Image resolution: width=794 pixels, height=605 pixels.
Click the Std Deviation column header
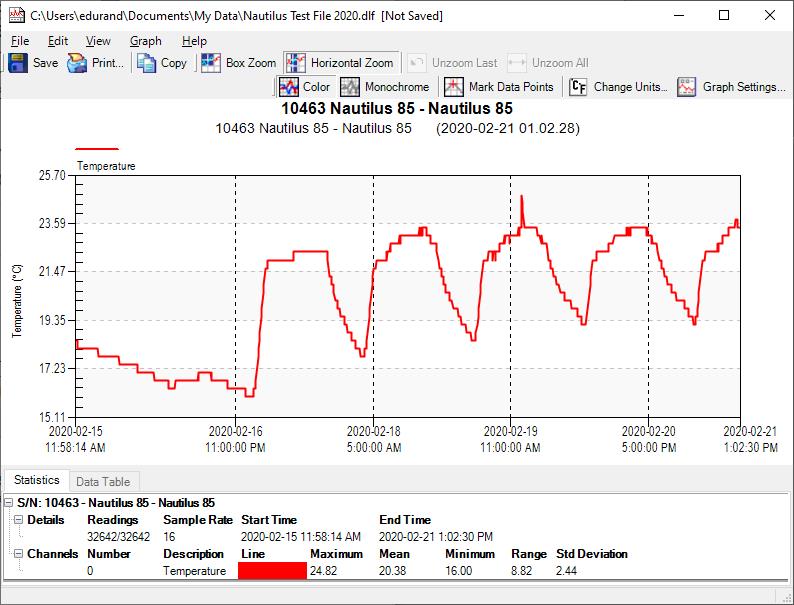pyautogui.click(x=592, y=554)
